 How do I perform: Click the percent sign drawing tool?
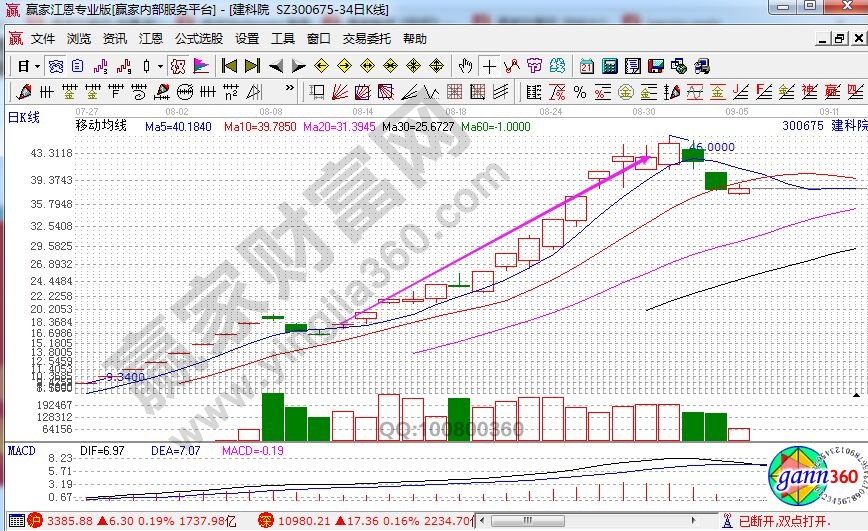coord(579,92)
